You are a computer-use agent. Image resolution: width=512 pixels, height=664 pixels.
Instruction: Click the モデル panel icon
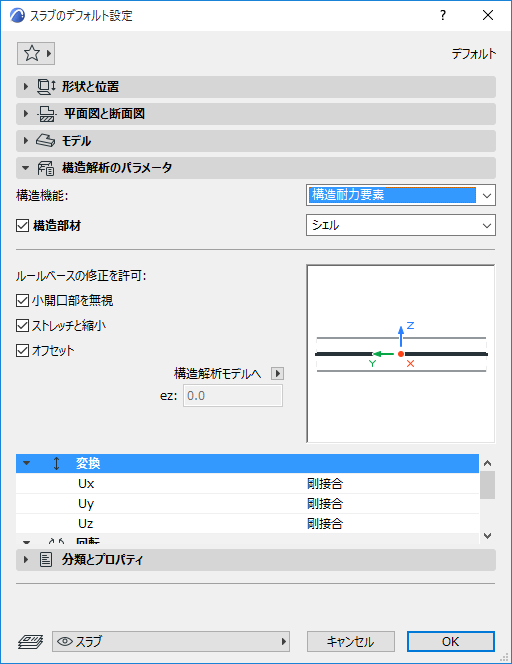[x=45, y=141]
